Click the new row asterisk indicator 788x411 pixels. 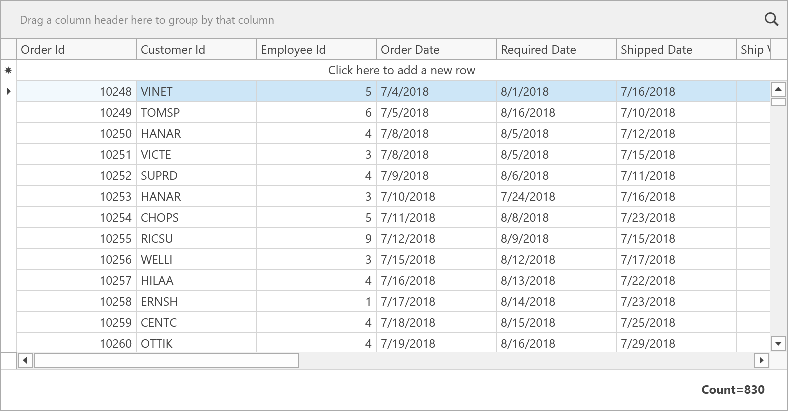pos(9,71)
